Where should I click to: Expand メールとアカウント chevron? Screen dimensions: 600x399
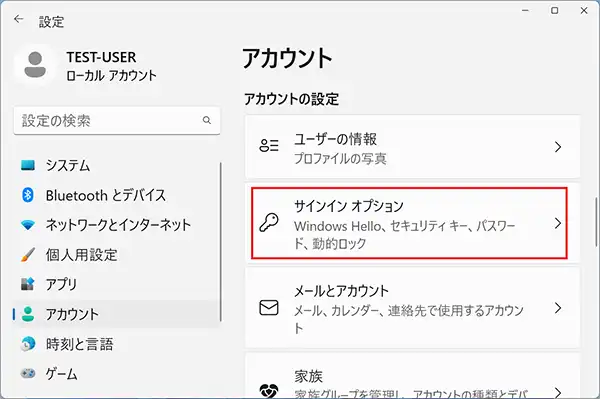click(558, 308)
